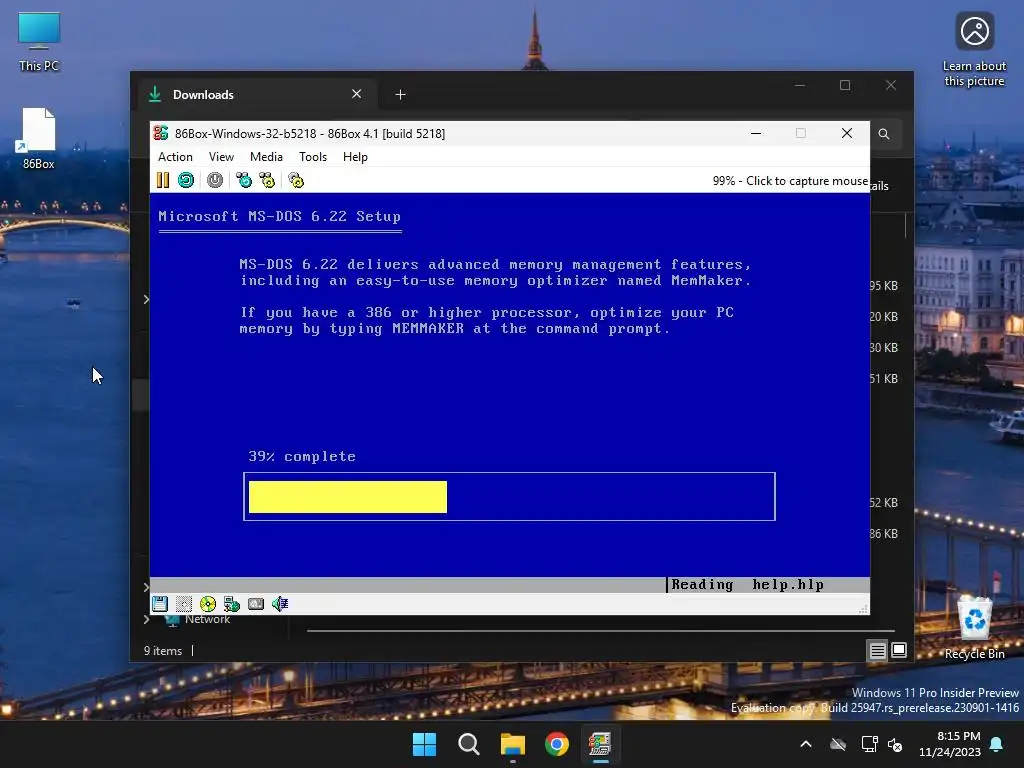
Task: Click the CD-ROM drive status icon
Action: coord(208,604)
